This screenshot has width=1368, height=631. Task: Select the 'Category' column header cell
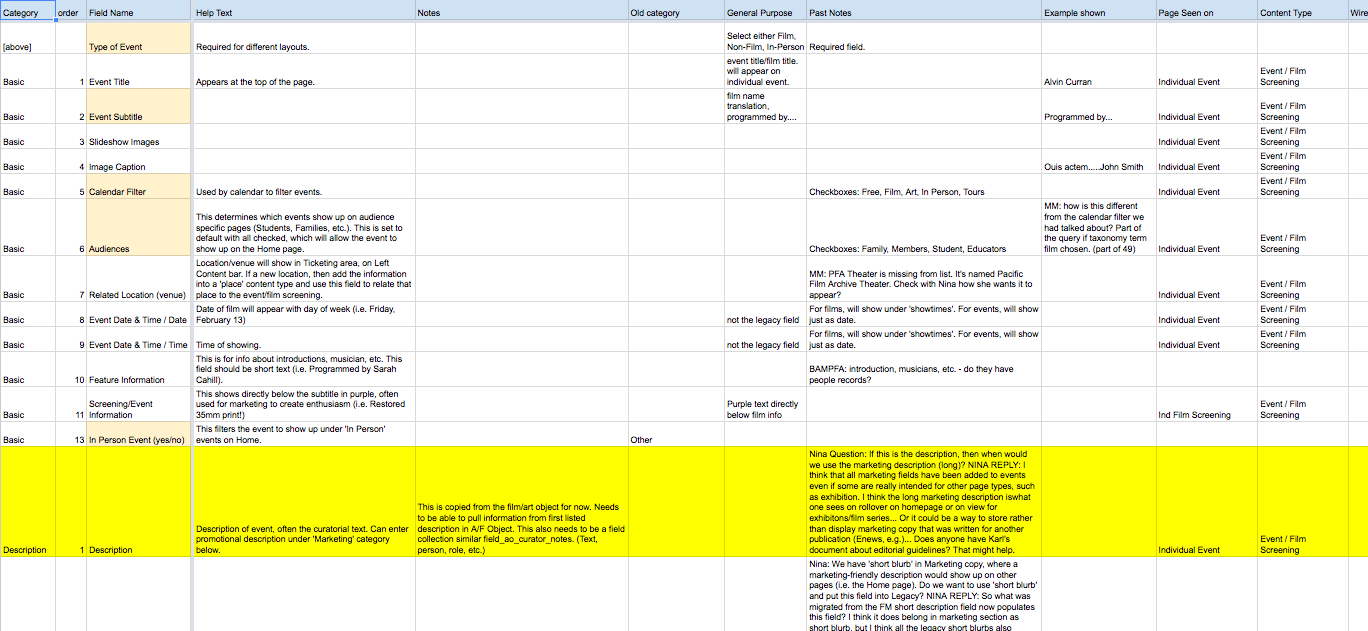(28, 13)
